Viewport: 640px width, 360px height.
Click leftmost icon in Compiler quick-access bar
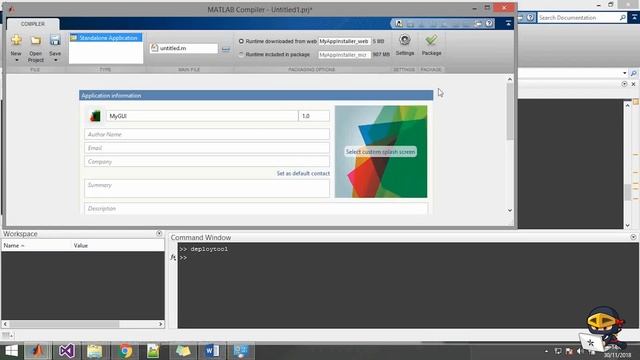pyautogui.click(x=399, y=24)
